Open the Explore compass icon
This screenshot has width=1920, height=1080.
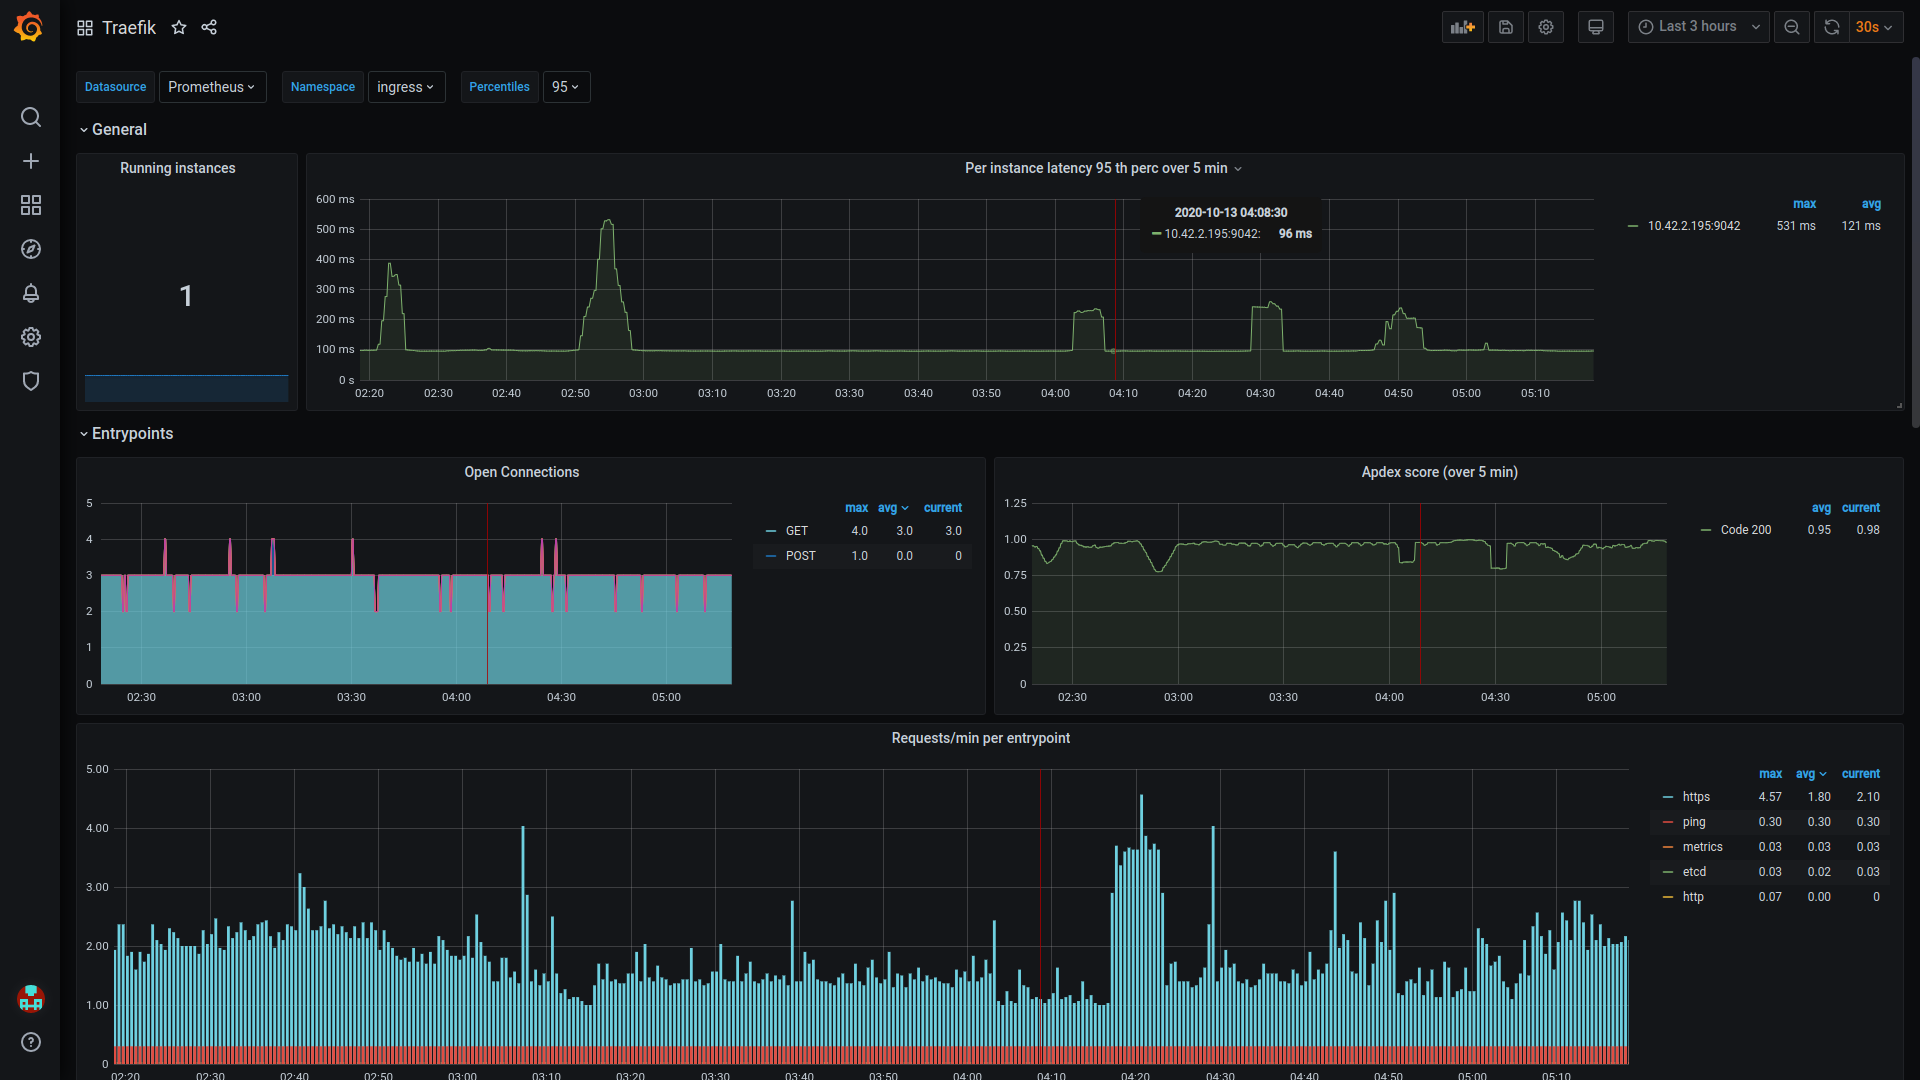click(31, 249)
